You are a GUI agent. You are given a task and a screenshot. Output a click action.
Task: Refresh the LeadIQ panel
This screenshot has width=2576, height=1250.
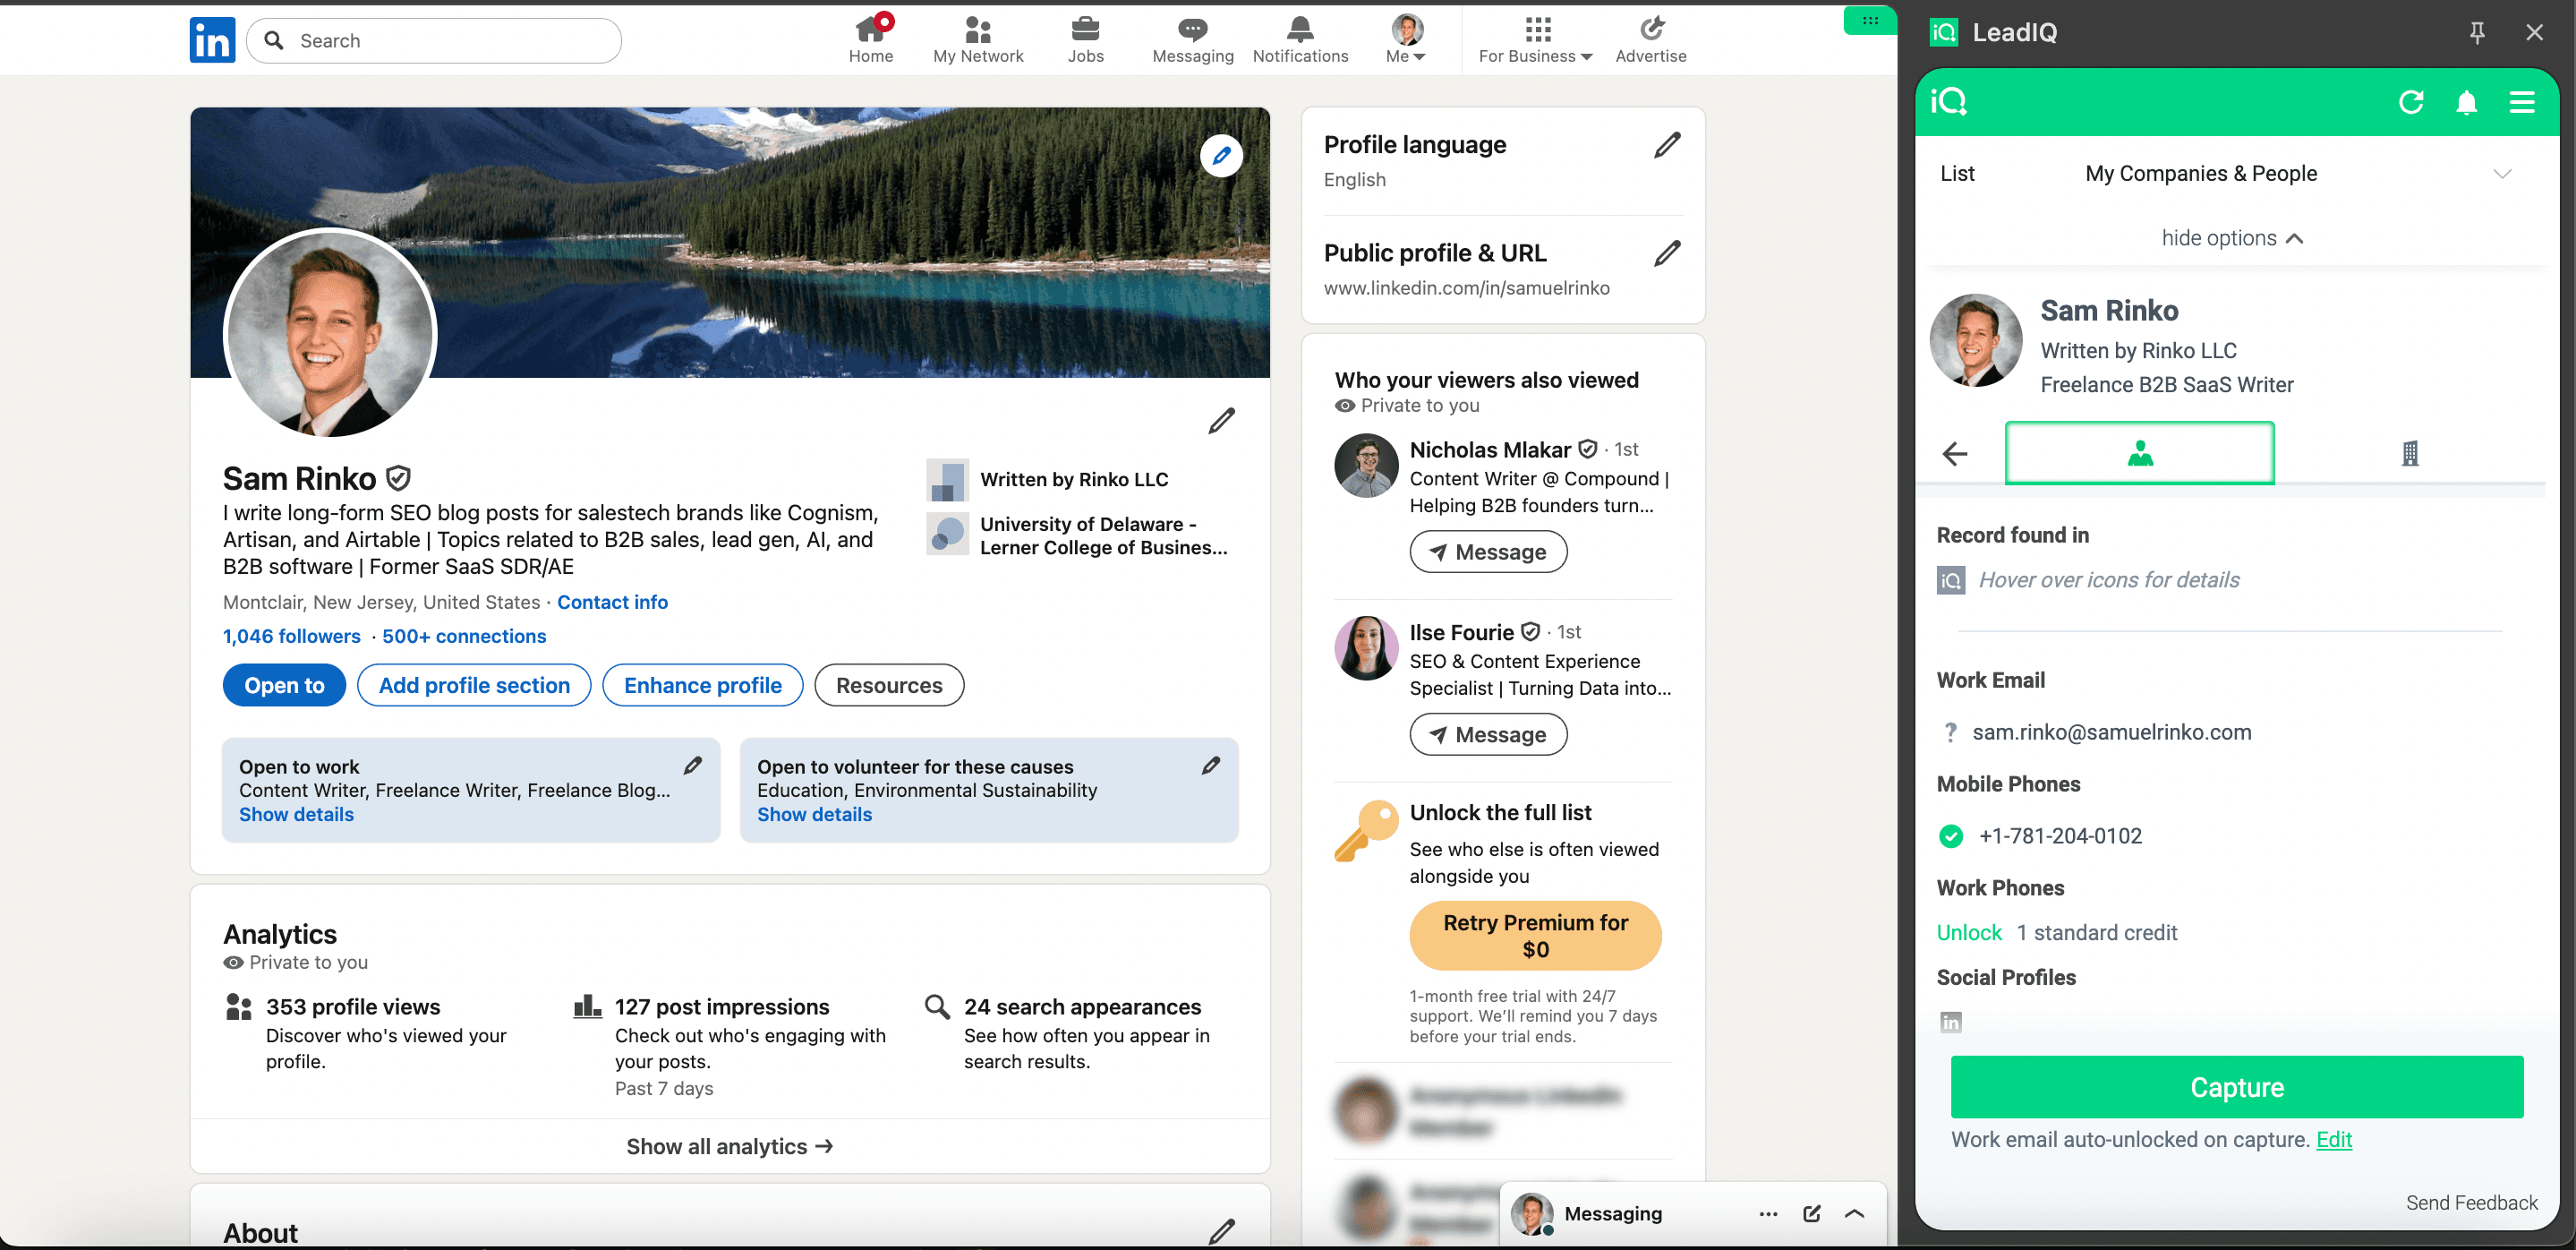click(2411, 102)
